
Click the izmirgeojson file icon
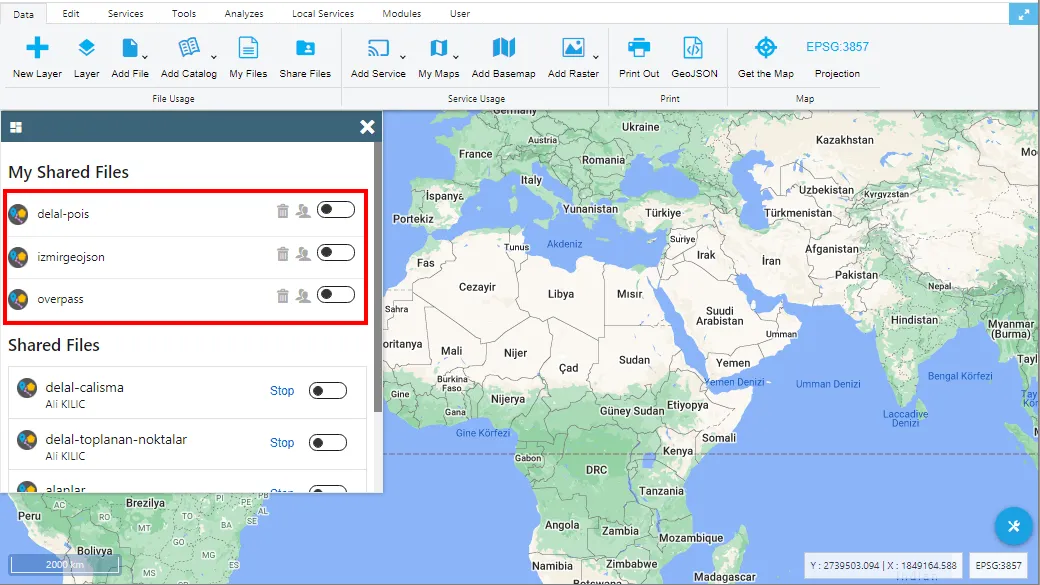click(19, 257)
